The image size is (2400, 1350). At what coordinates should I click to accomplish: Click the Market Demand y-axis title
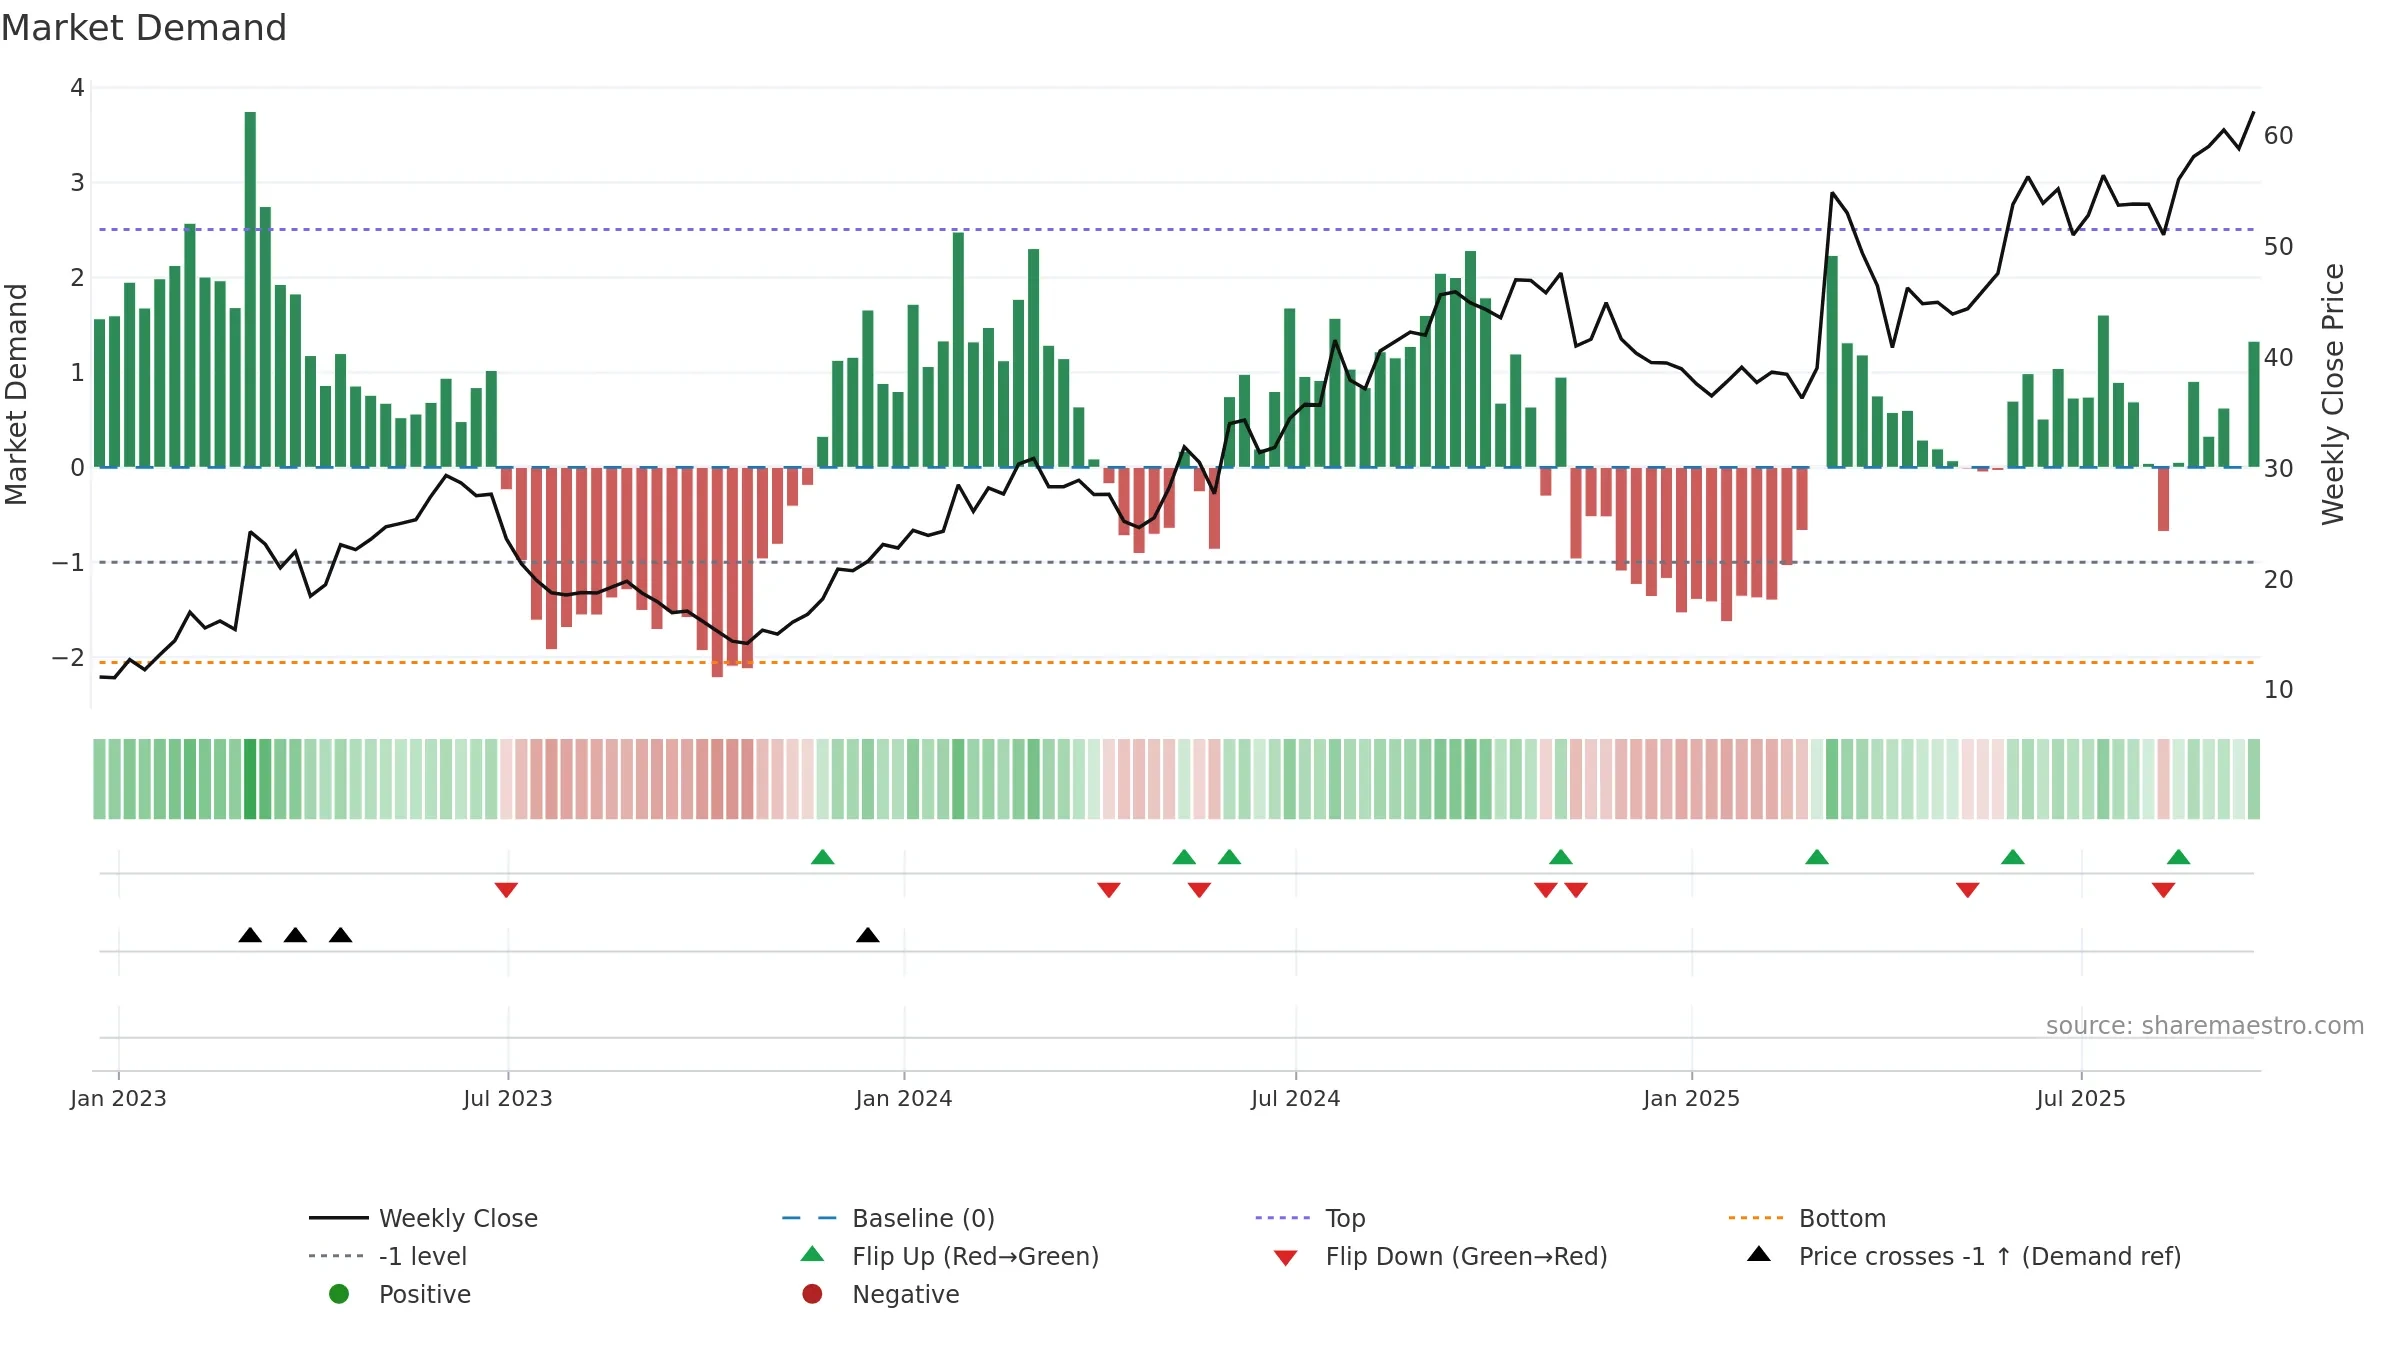[x=16, y=394]
